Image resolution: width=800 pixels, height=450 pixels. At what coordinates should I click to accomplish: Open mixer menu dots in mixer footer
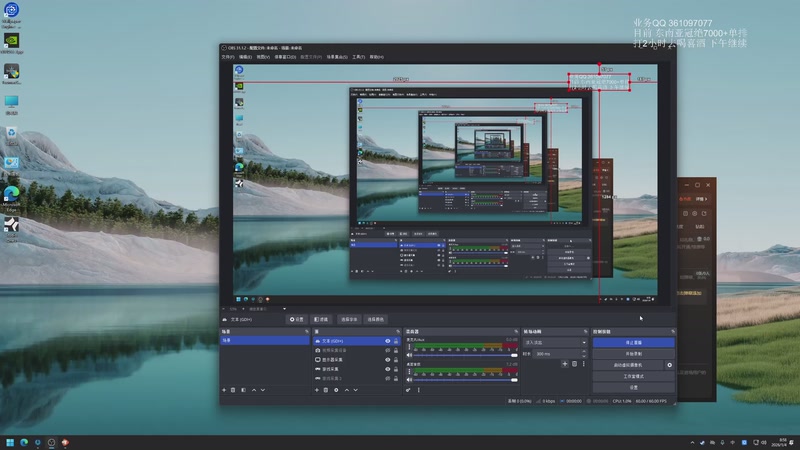click(419, 390)
